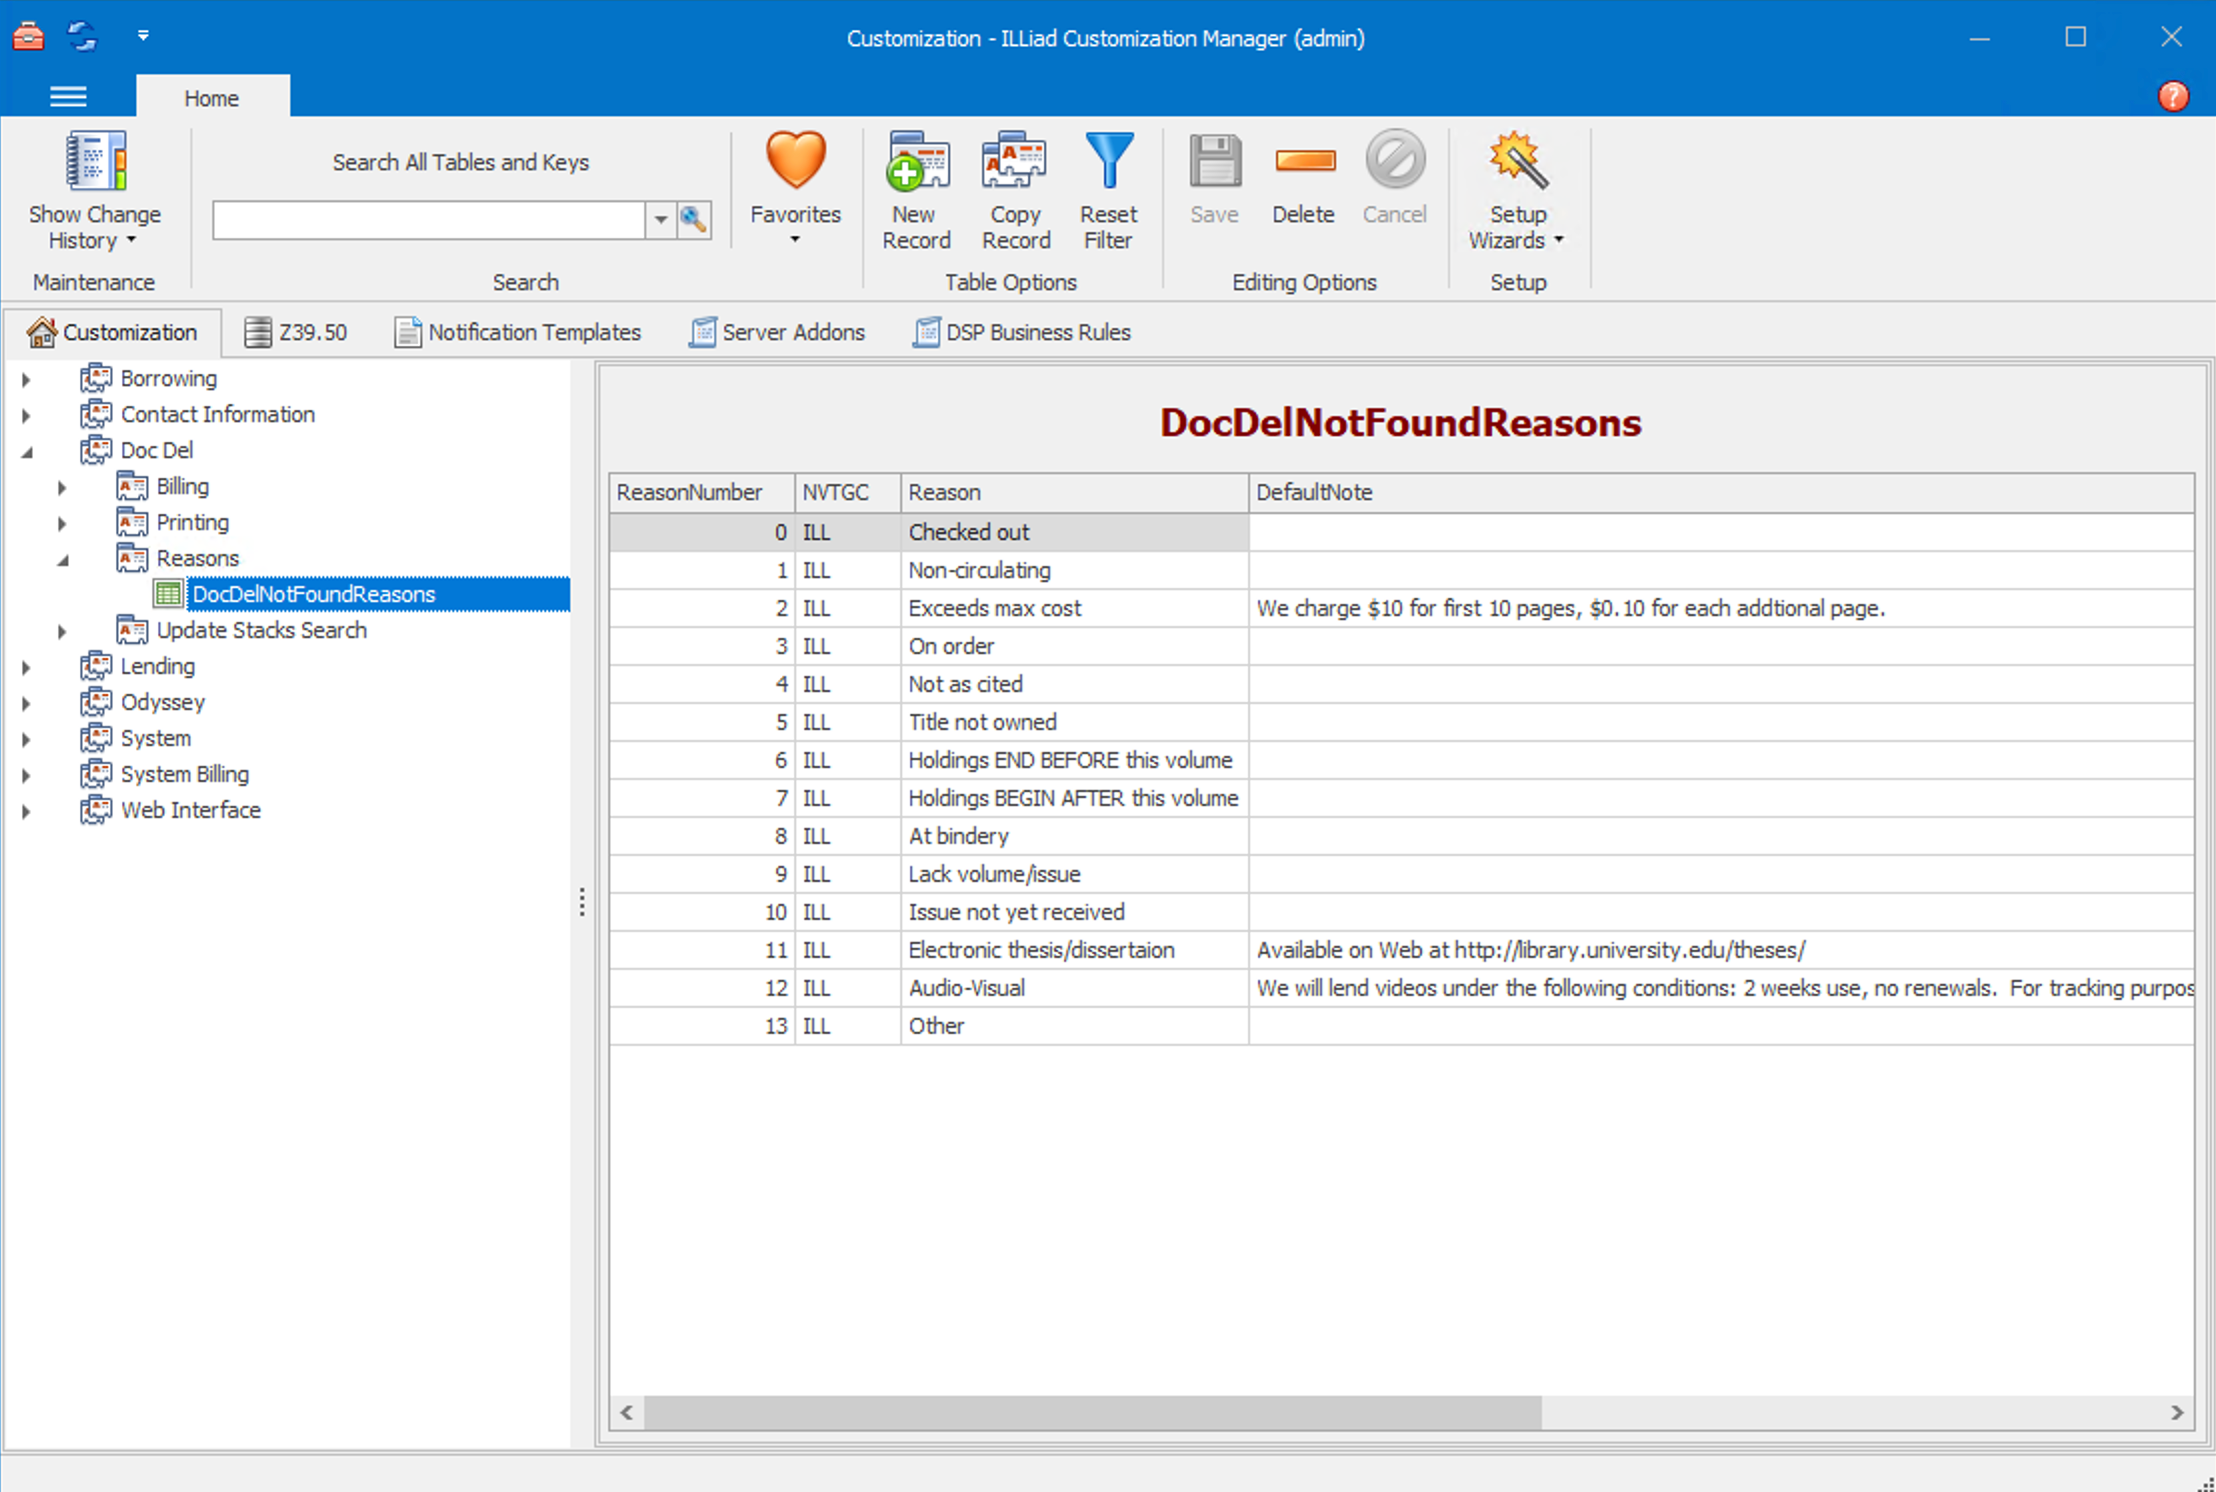This screenshot has width=2216, height=1492.
Task: Open help via the question mark icon
Action: click(x=2174, y=96)
